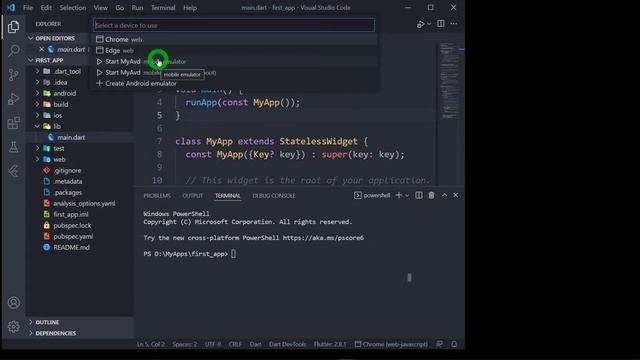Screen dimensions: 640x360
Task: Open analysis_options.yaml file
Action: click(x=84, y=204)
